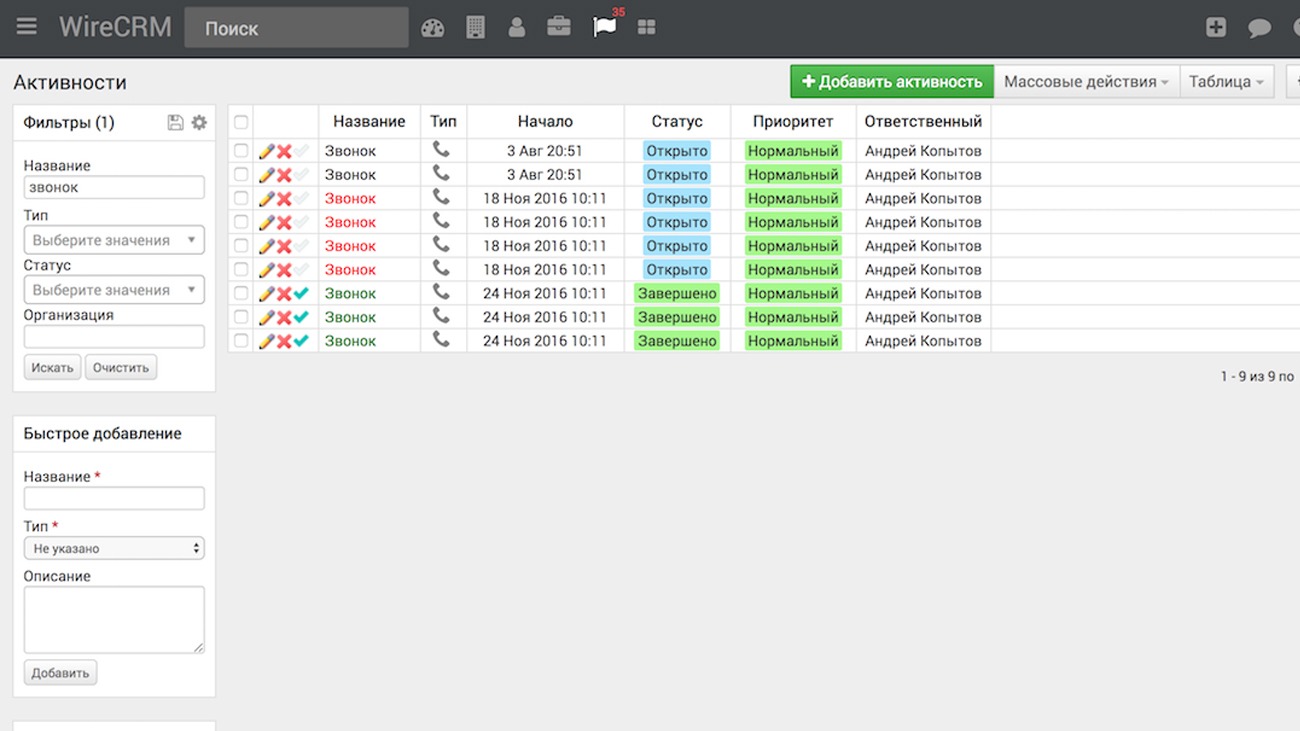Expand the Статус filter dropdown
Viewport: 1300px width, 731px height.
[114, 290]
